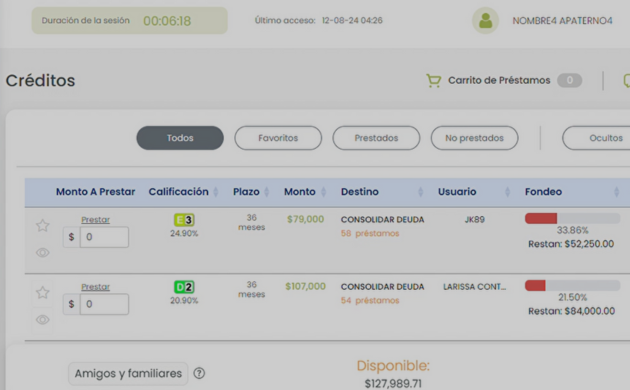Viewport: 630px width, 390px height.
Task: Switch to the Favoritos filter
Action: [x=278, y=138]
